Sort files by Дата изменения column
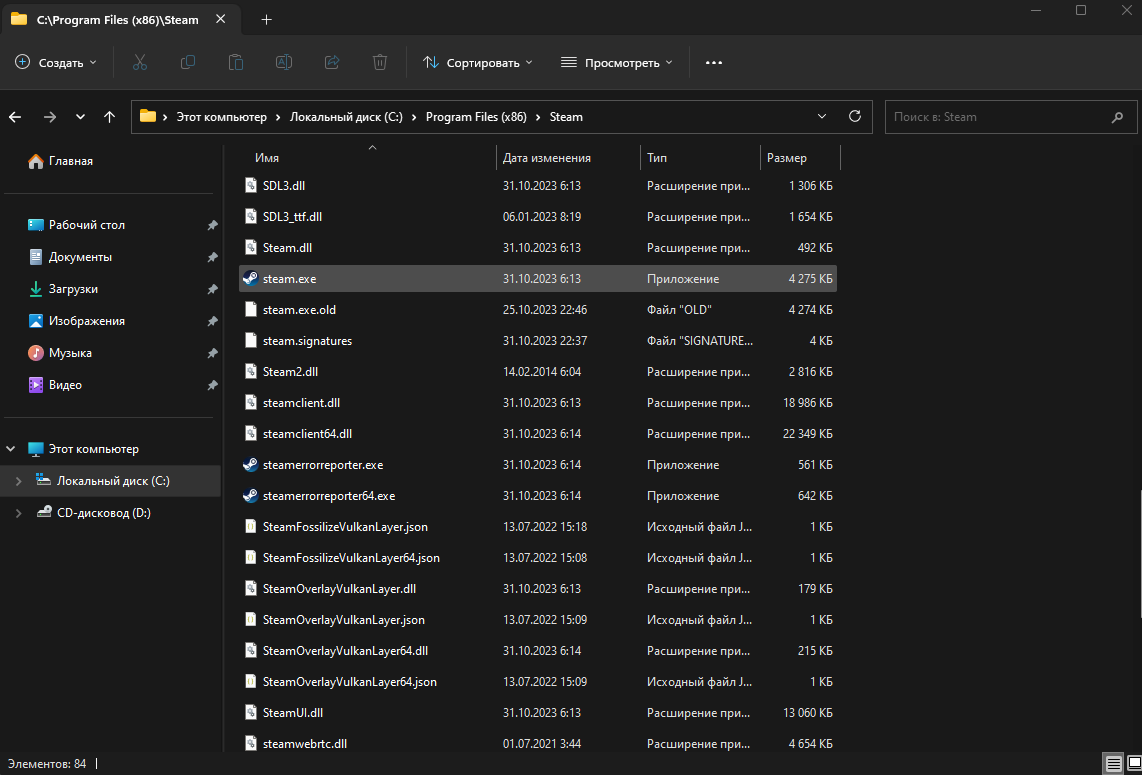The height and width of the screenshot is (775, 1142). pyautogui.click(x=547, y=158)
